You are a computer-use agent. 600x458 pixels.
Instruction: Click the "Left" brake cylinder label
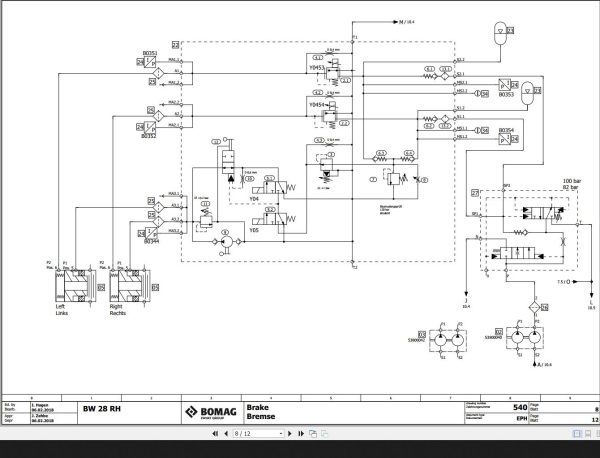pyautogui.click(x=60, y=306)
